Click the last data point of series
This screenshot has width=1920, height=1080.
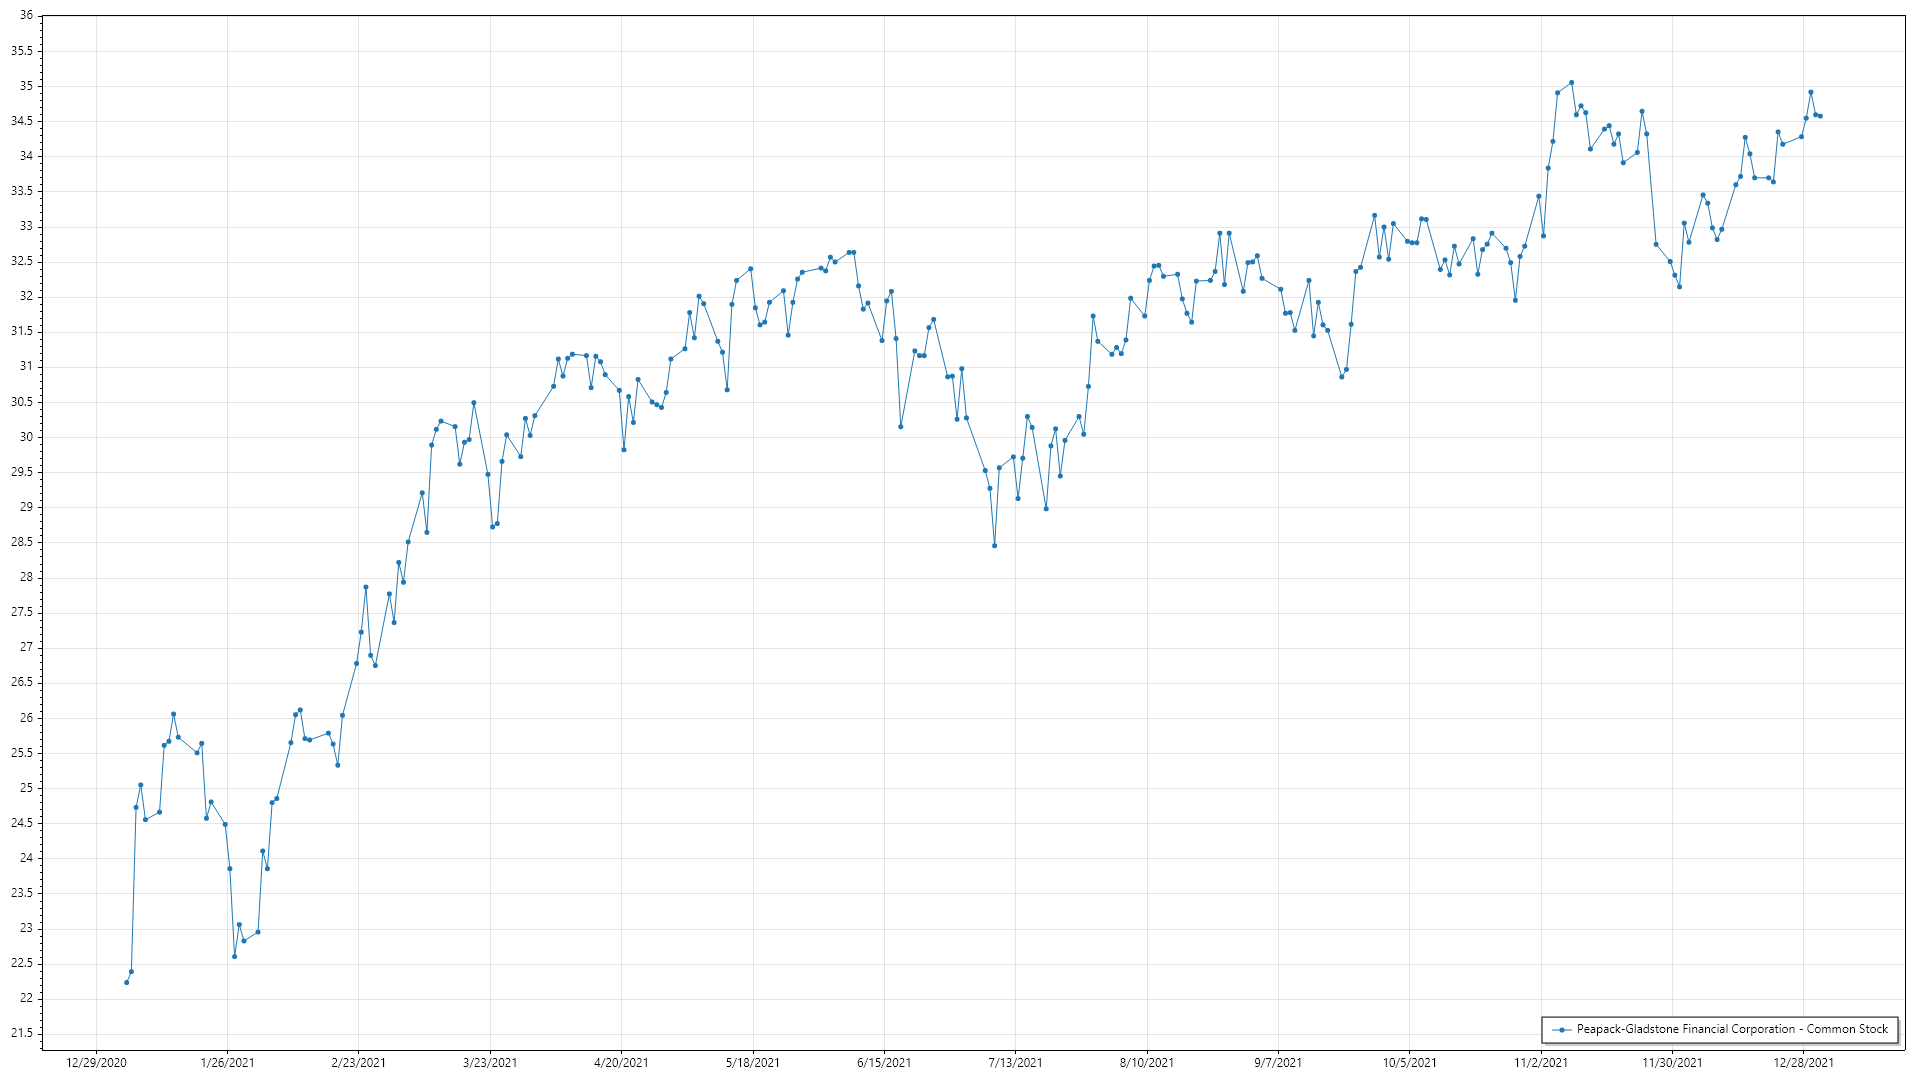click(x=1820, y=116)
